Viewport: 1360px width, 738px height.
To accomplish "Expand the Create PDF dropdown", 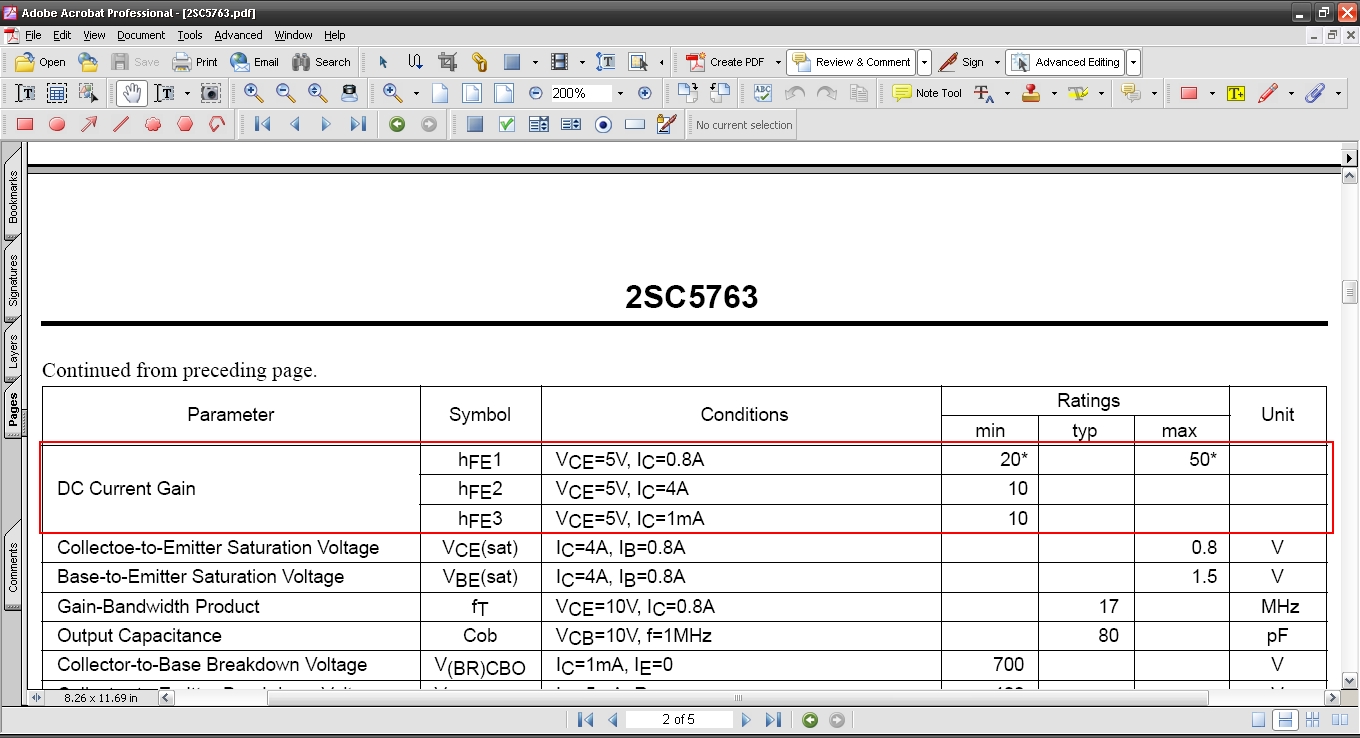I will [x=778, y=62].
